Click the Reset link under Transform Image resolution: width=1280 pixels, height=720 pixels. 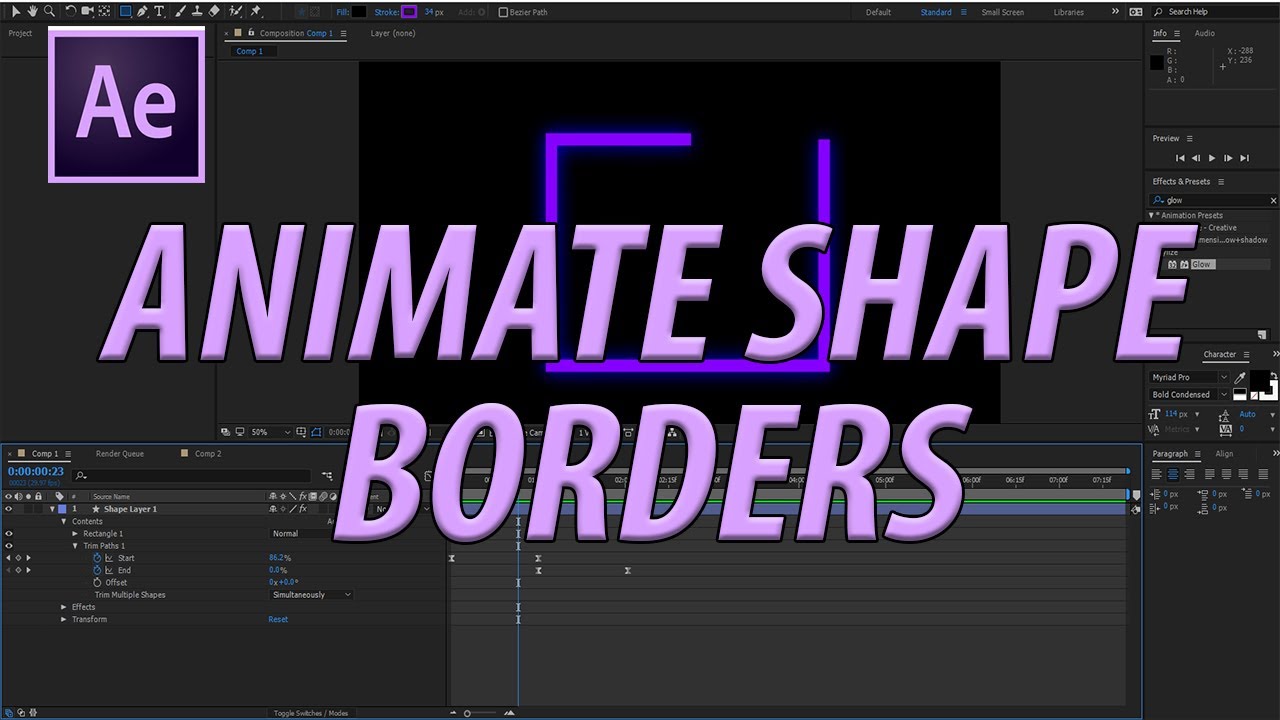tap(278, 619)
